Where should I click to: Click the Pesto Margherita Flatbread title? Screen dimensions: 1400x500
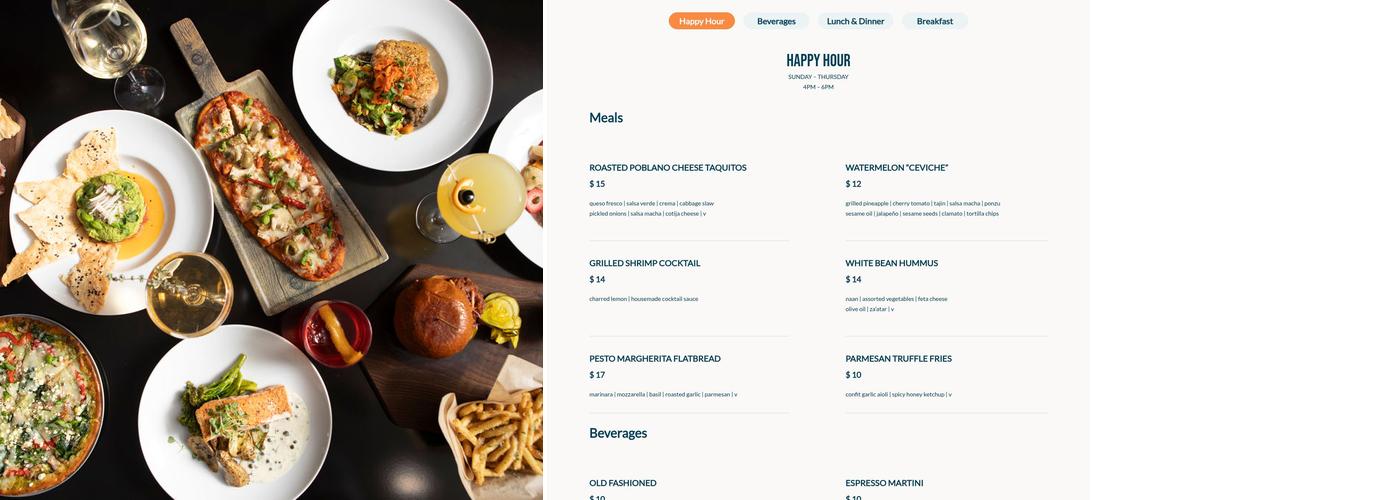pyautogui.click(x=655, y=358)
